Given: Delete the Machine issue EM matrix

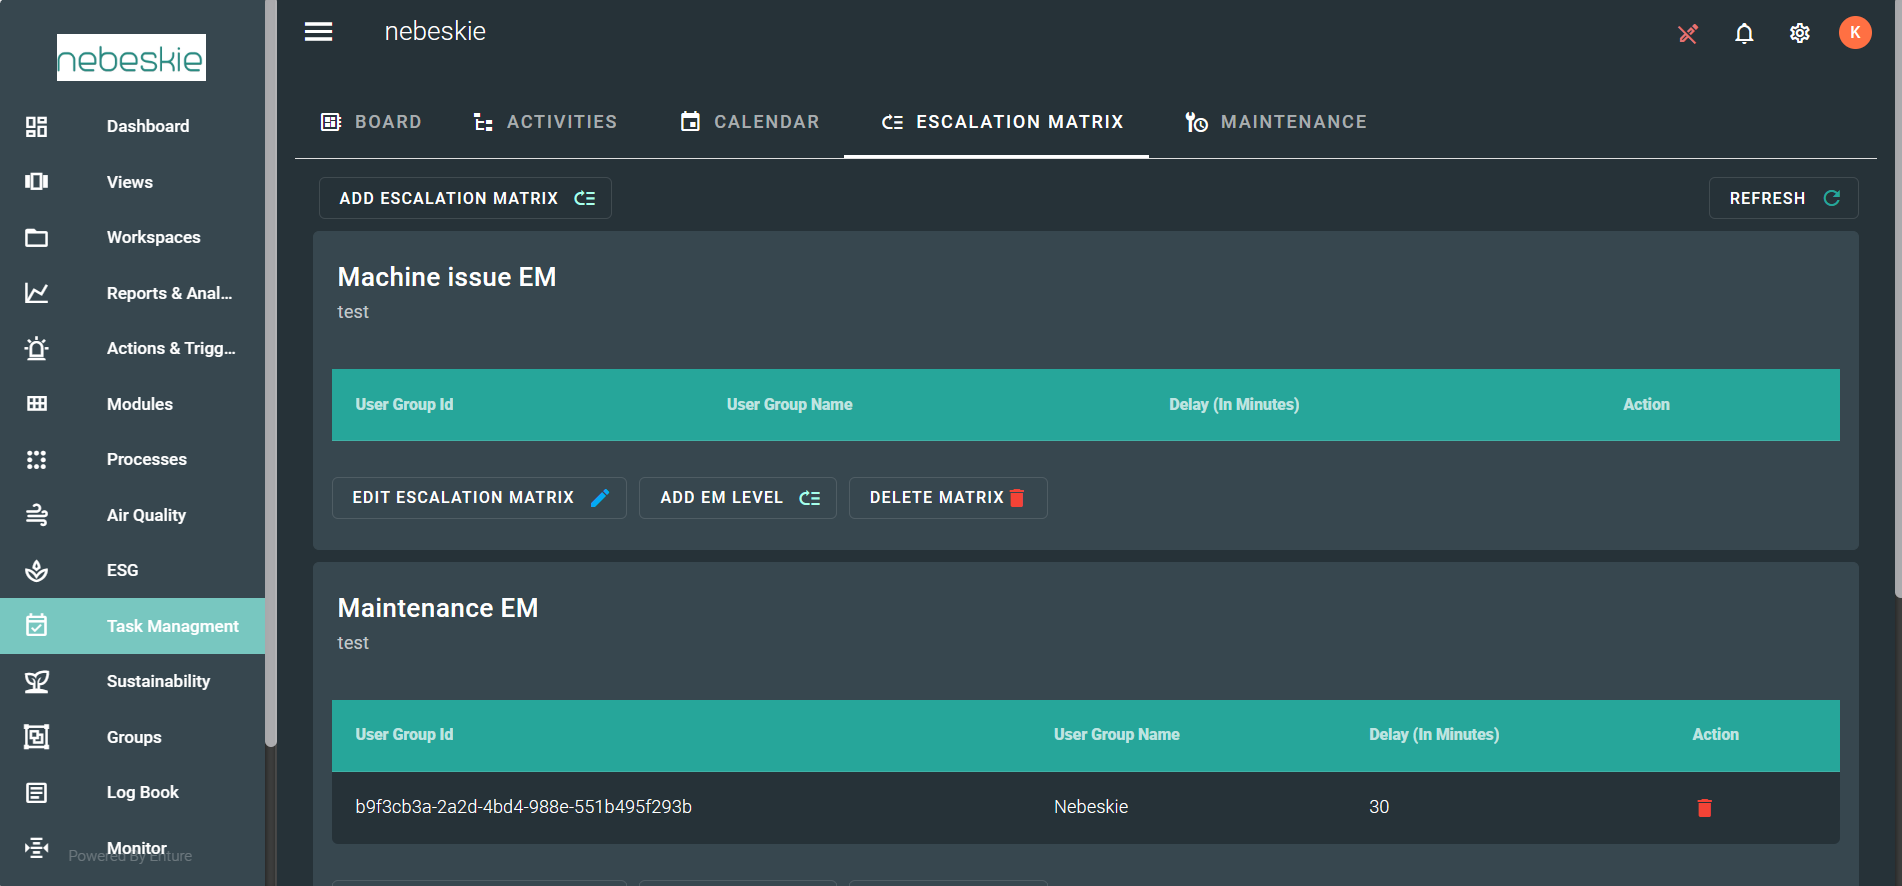Looking at the screenshot, I should [x=947, y=498].
